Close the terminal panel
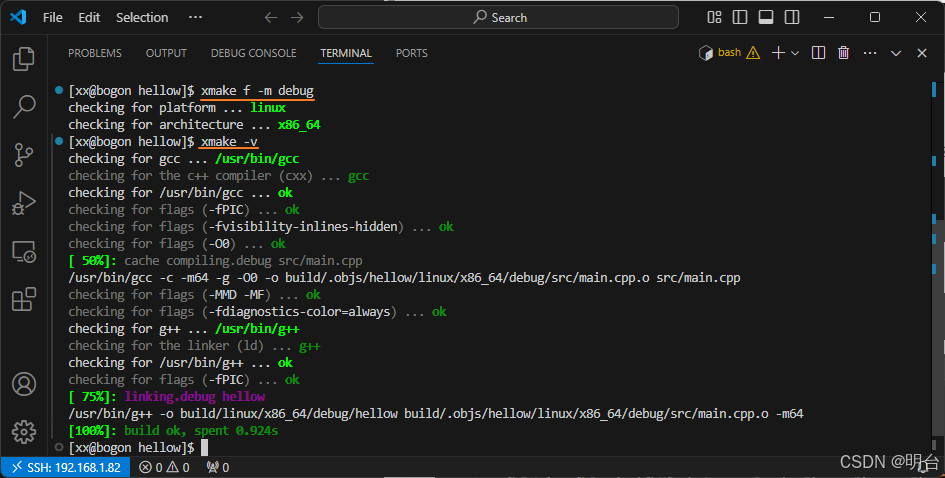This screenshot has width=945, height=478. pos(921,53)
